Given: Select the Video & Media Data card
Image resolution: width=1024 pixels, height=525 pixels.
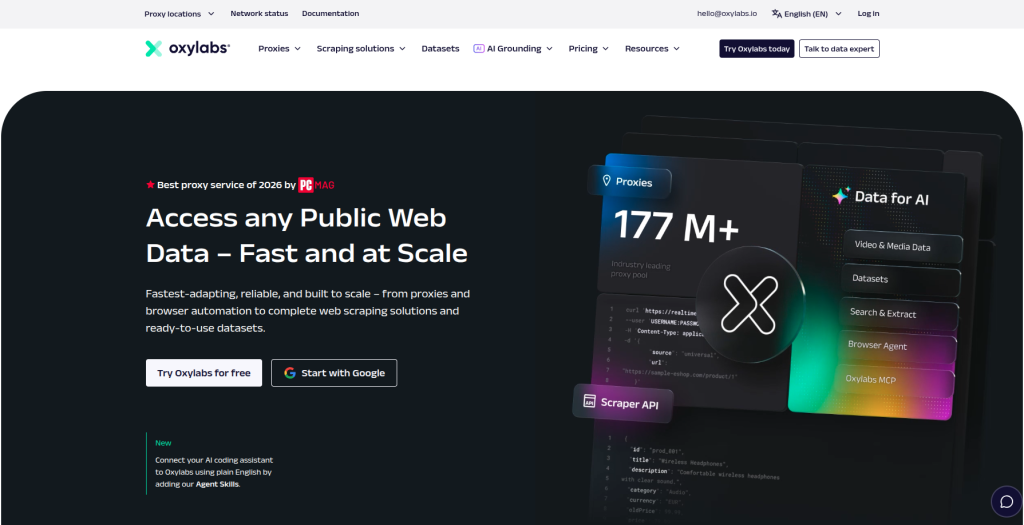Looking at the screenshot, I should pyautogui.click(x=903, y=247).
